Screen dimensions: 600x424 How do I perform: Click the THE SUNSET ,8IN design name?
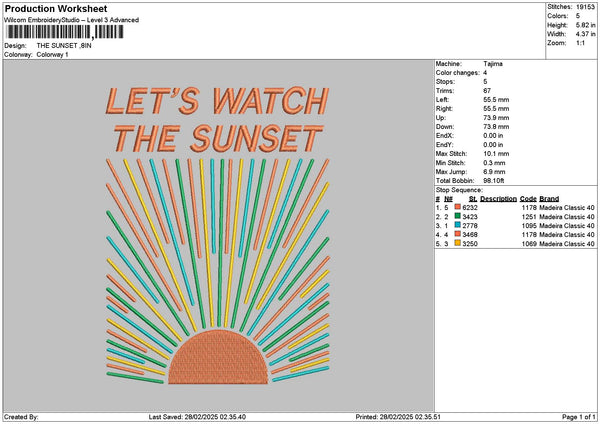click(64, 46)
